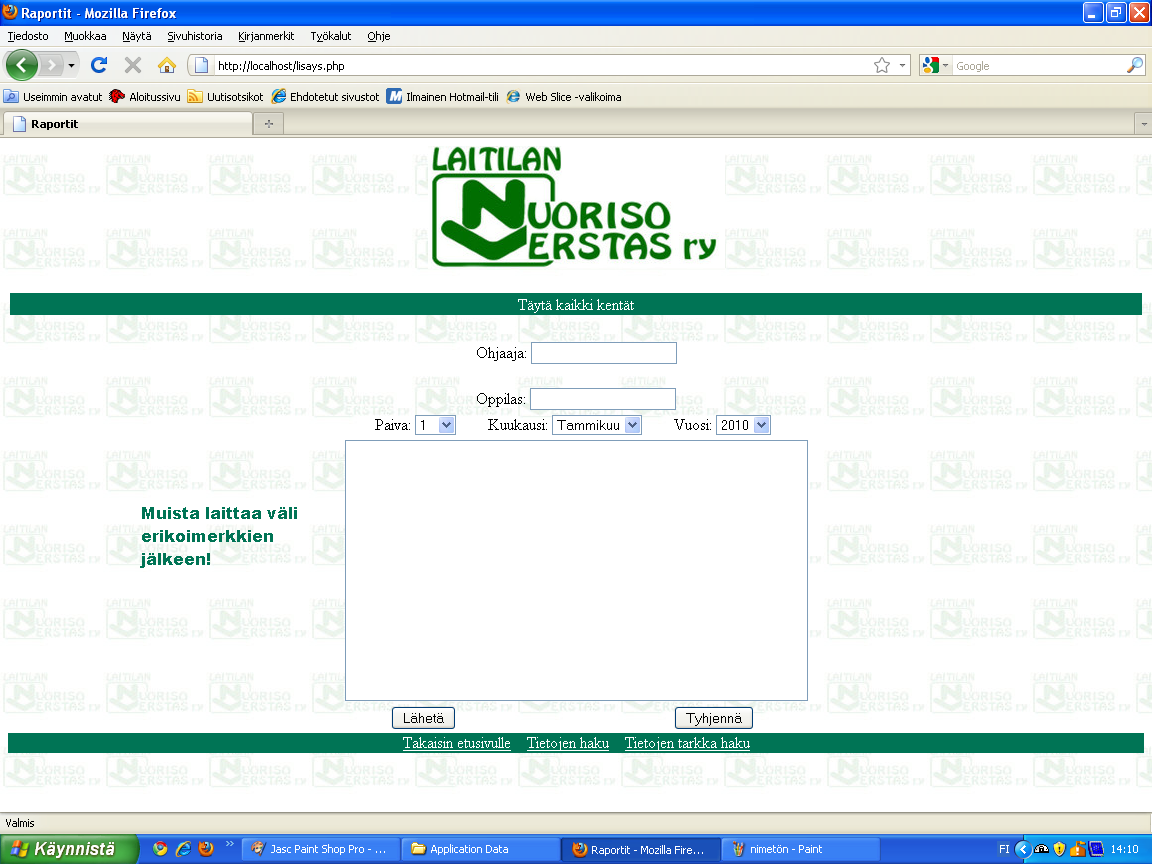The height and width of the screenshot is (864, 1152).
Task: Launch Firefox from quick launch
Action: click(x=206, y=849)
